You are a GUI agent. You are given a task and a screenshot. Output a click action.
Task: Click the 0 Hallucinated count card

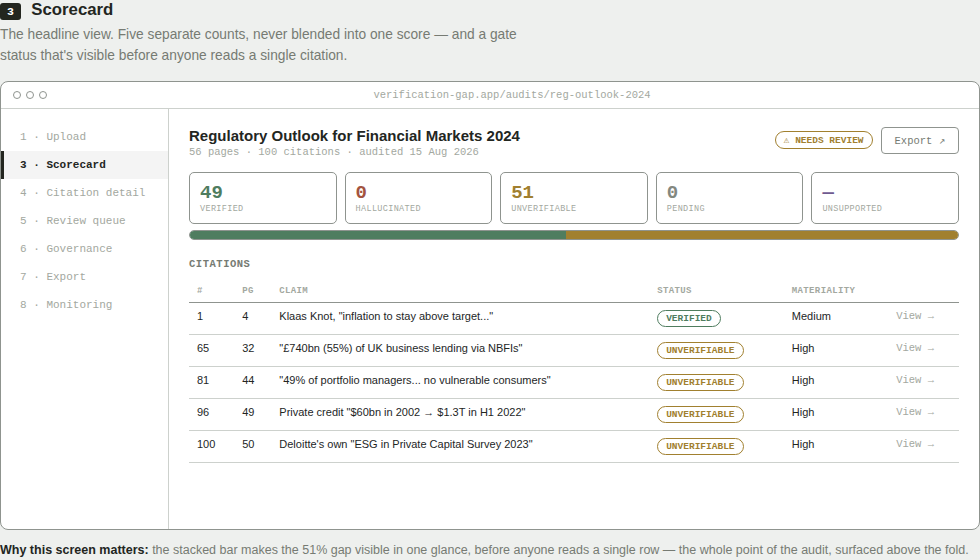[x=418, y=198]
